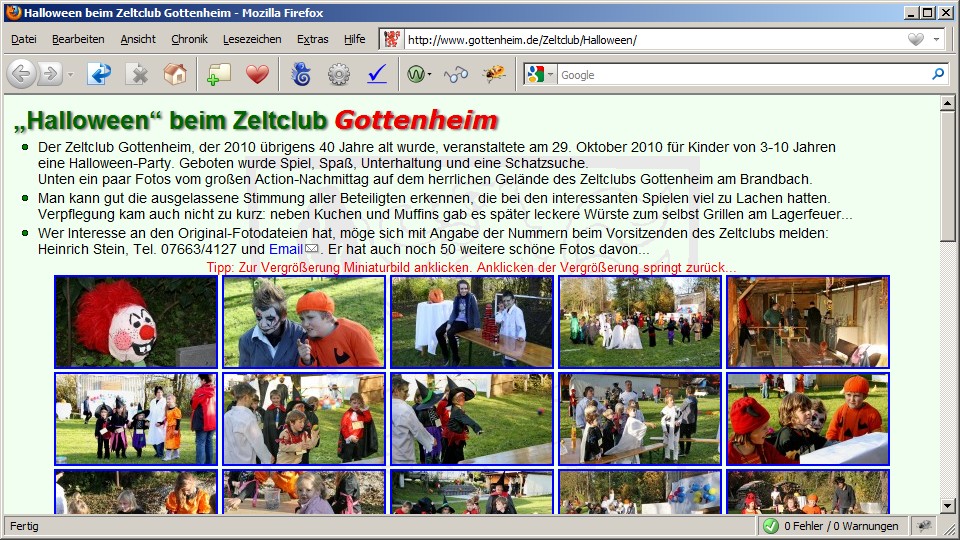Viewport: 960px width, 540px height.
Task: Click the eyeglasses icon in toolbar
Action: pyautogui.click(x=456, y=74)
